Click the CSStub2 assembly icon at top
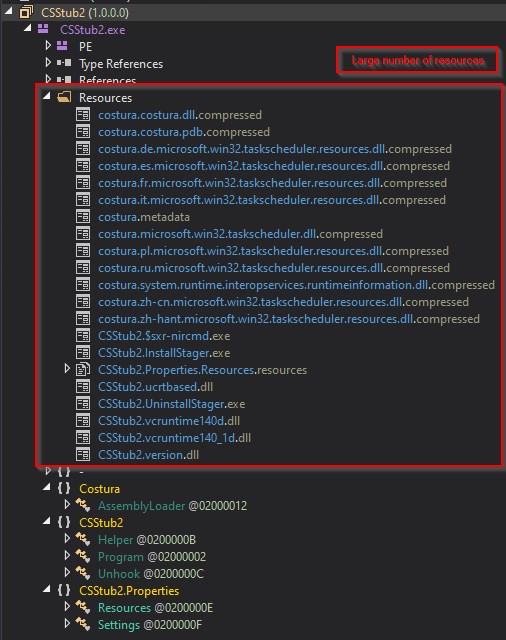The width and height of the screenshot is (506, 640). 26,12
